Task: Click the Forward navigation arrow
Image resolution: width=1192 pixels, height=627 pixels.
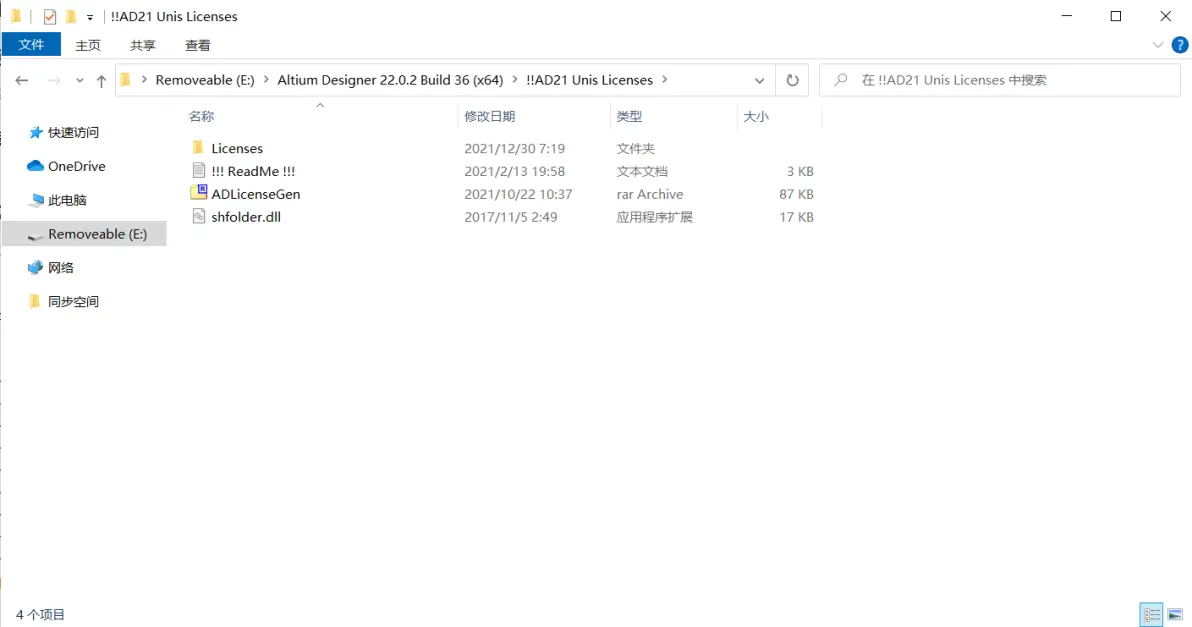Action: pyautogui.click(x=53, y=81)
